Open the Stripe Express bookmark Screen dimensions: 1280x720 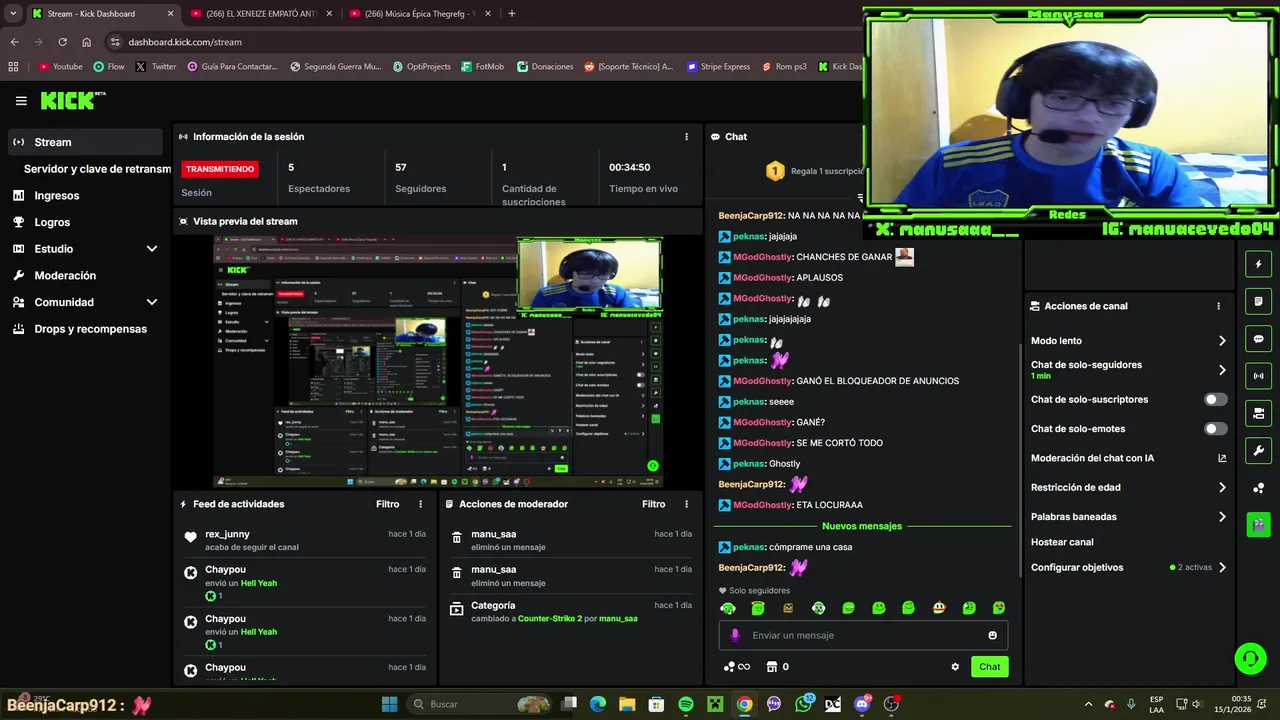point(717,67)
